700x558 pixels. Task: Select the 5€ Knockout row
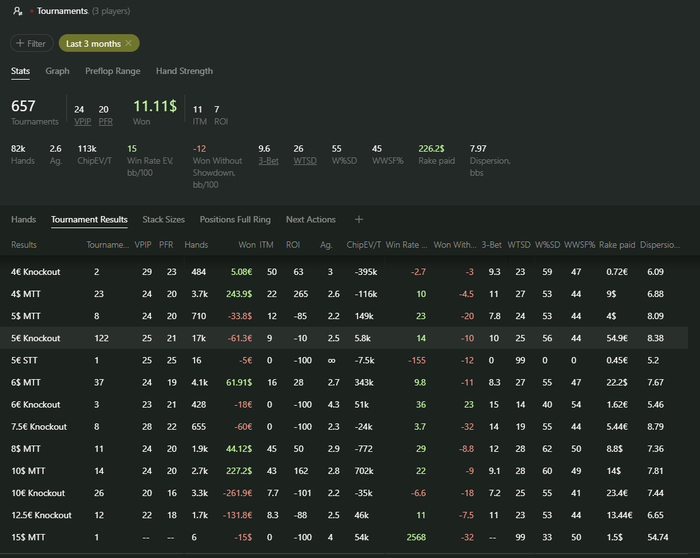point(344,338)
